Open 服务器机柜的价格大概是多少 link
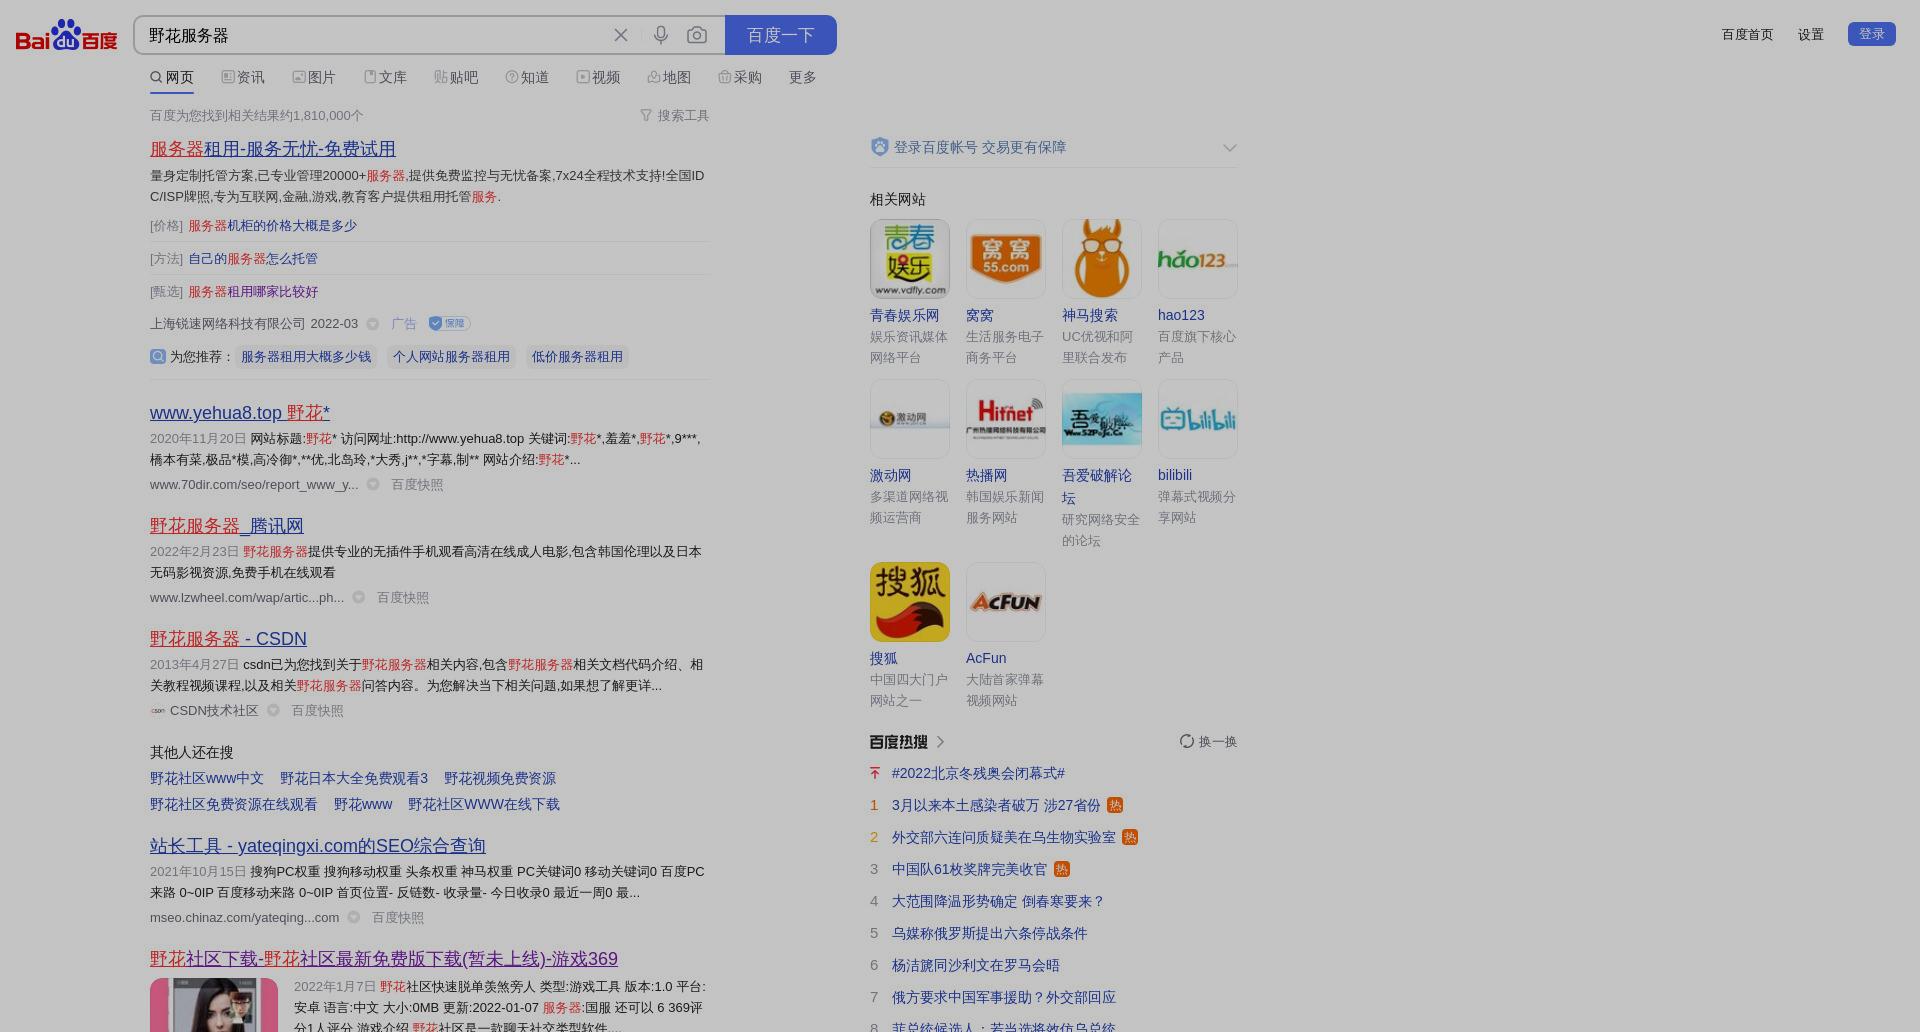Viewport: 1920px width, 1032px height. (x=272, y=226)
